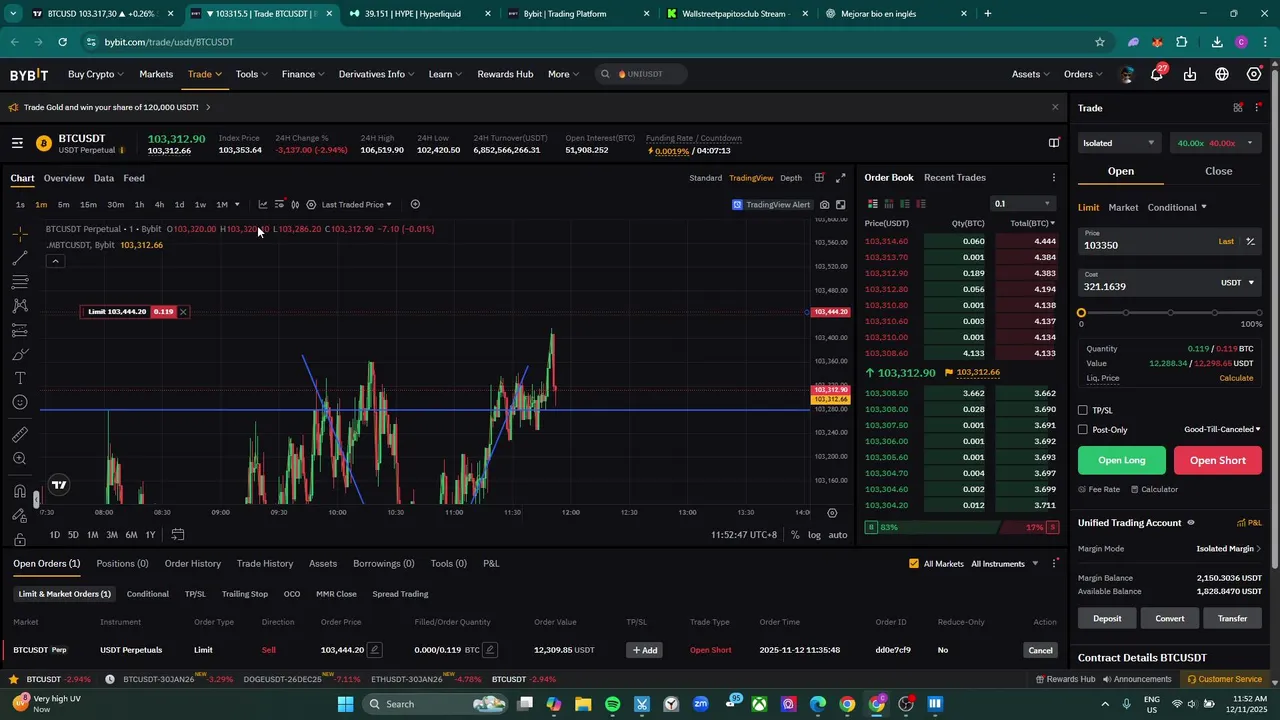Click the Open Long button

click(x=1122, y=460)
